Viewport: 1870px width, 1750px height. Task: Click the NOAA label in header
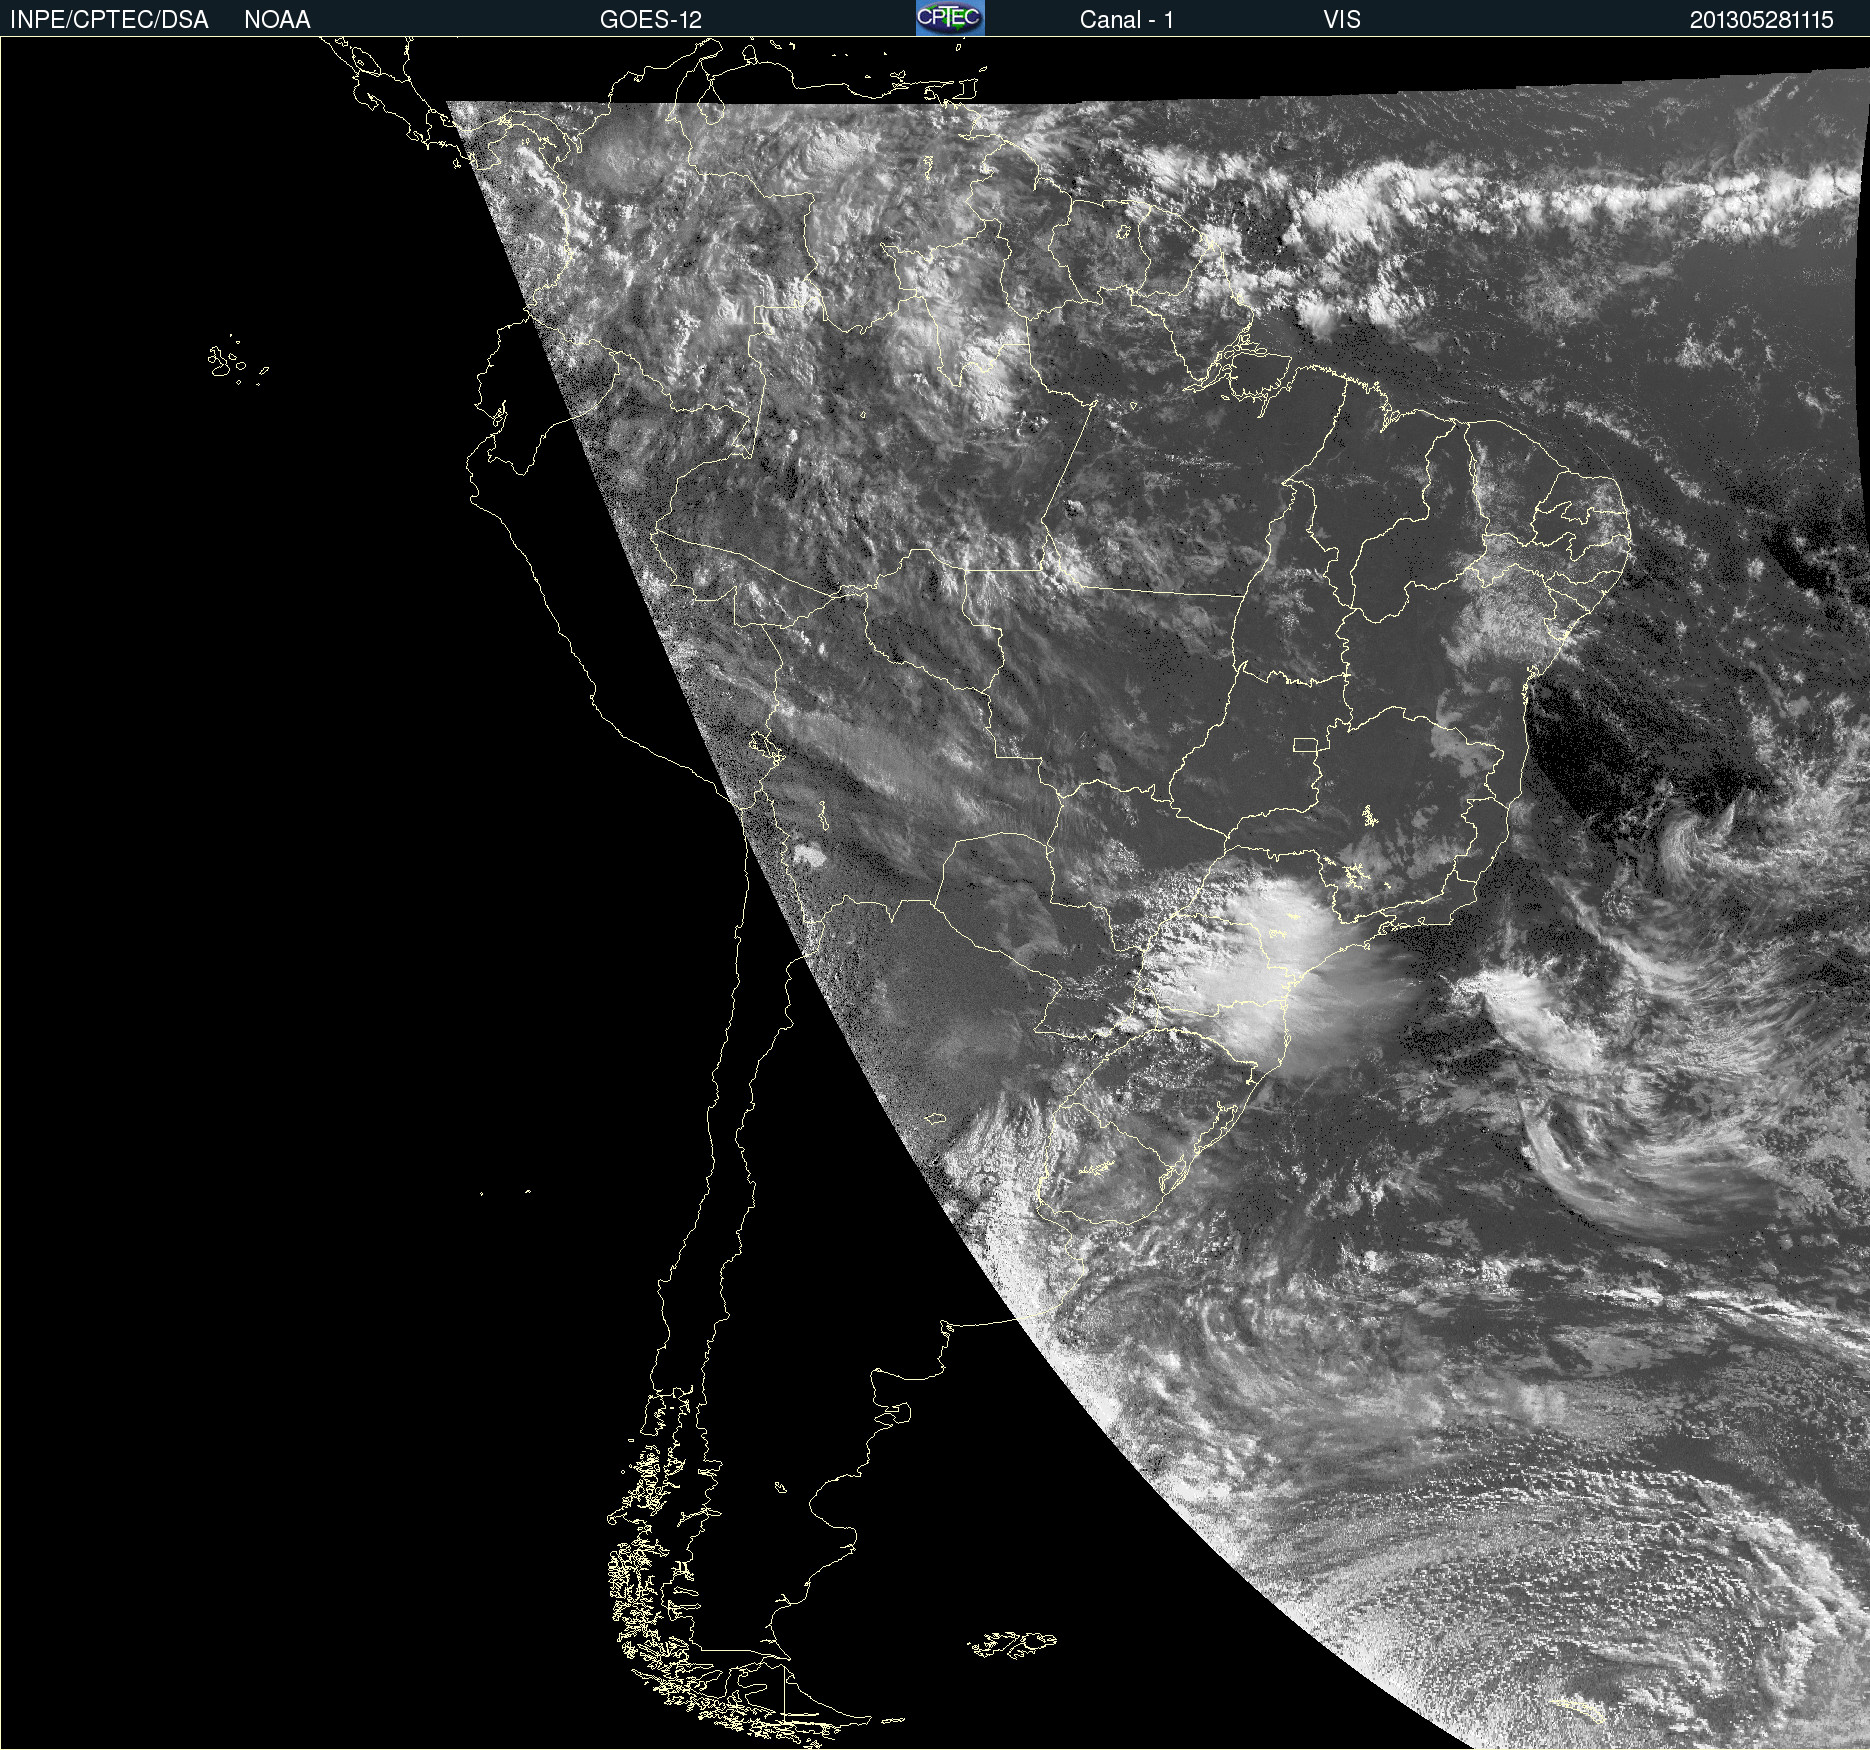click(277, 20)
